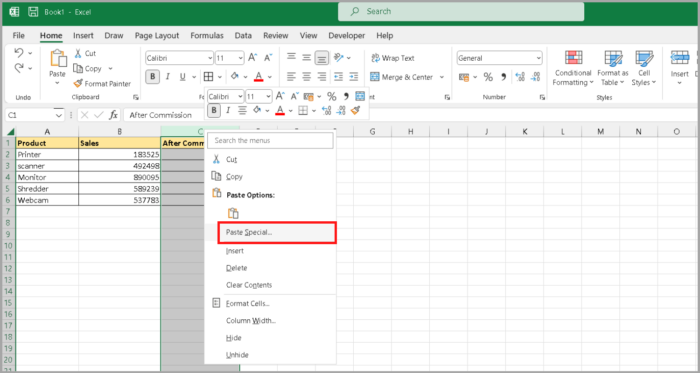Click Format Painter in the Clipboard group
The height and width of the screenshot is (373, 700).
(102, 83)
